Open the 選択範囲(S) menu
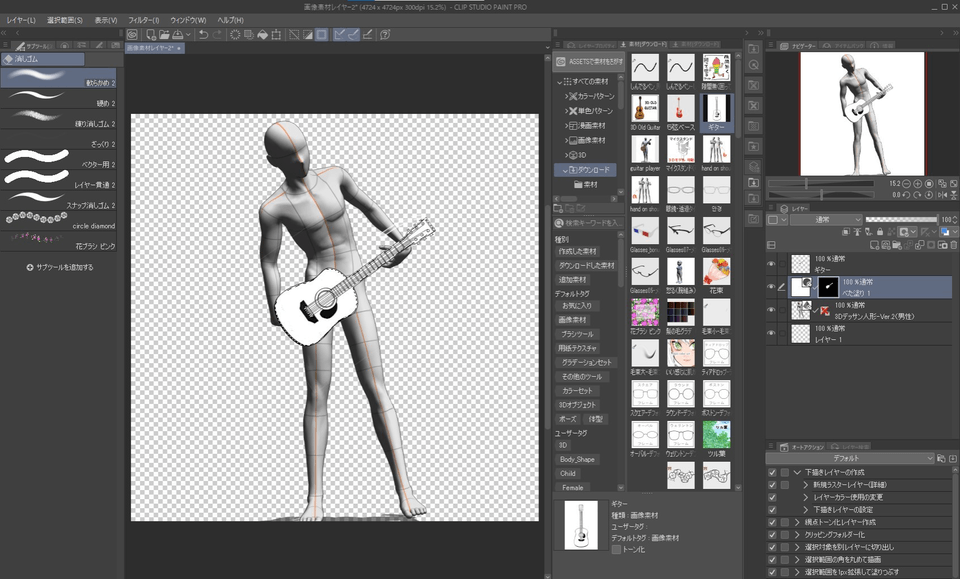The height and width of the screenshot is (579, 960). (x=65, y=20)
